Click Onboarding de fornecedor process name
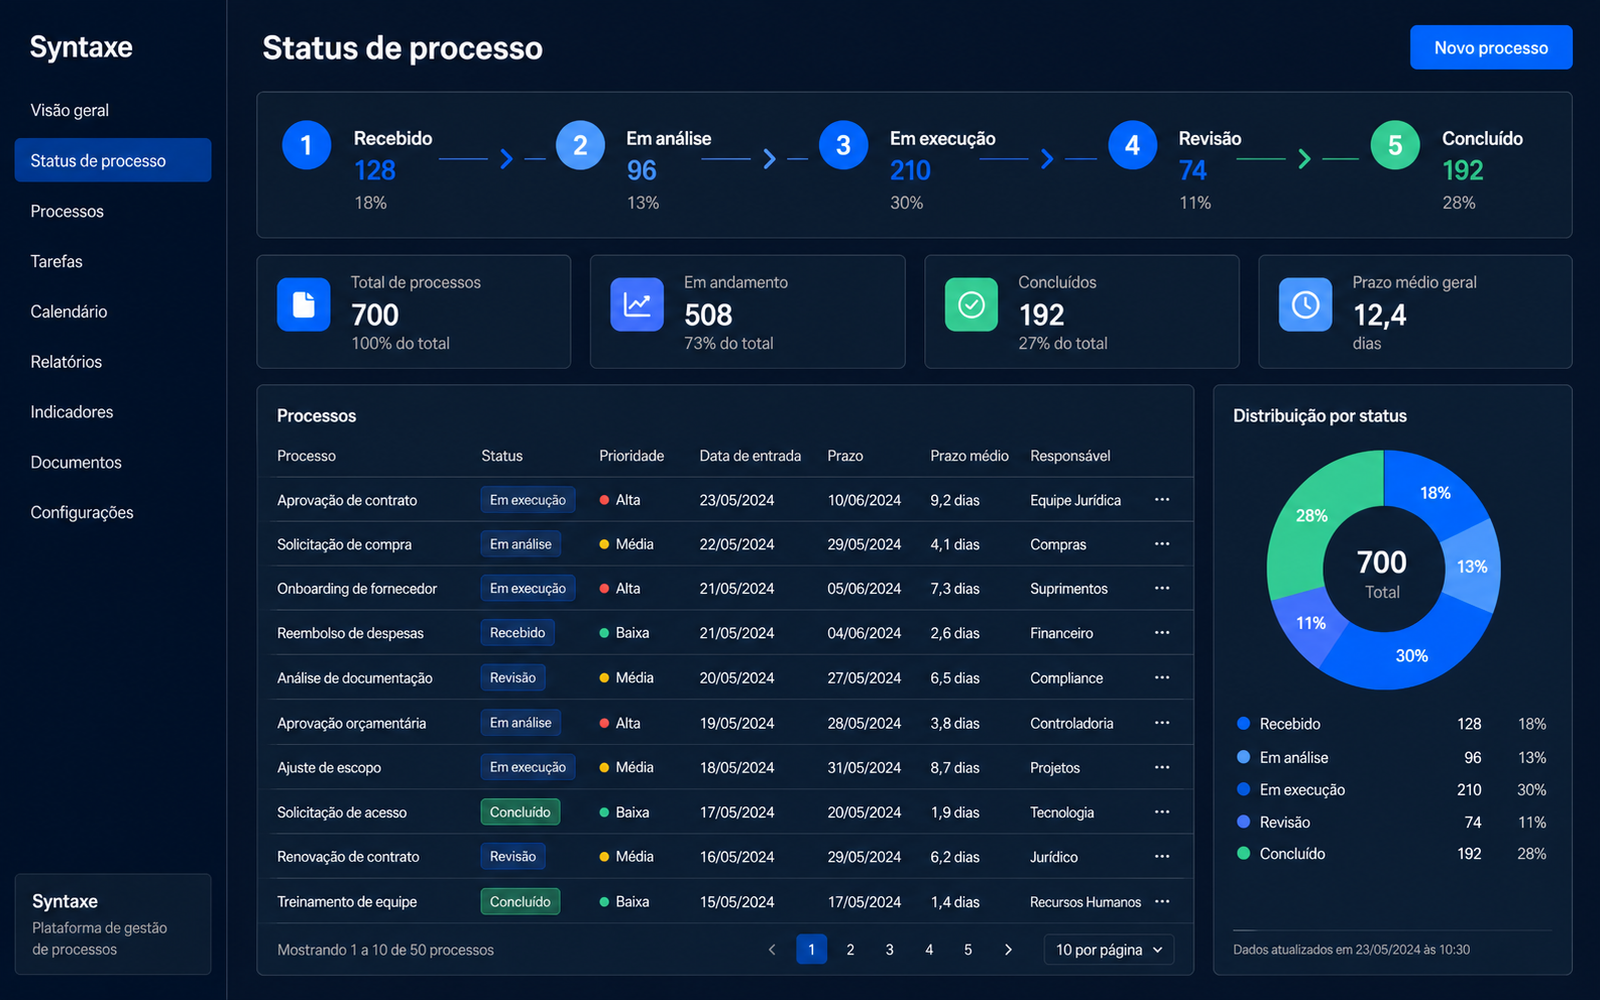1600x1000 pixels. point(357,588)
